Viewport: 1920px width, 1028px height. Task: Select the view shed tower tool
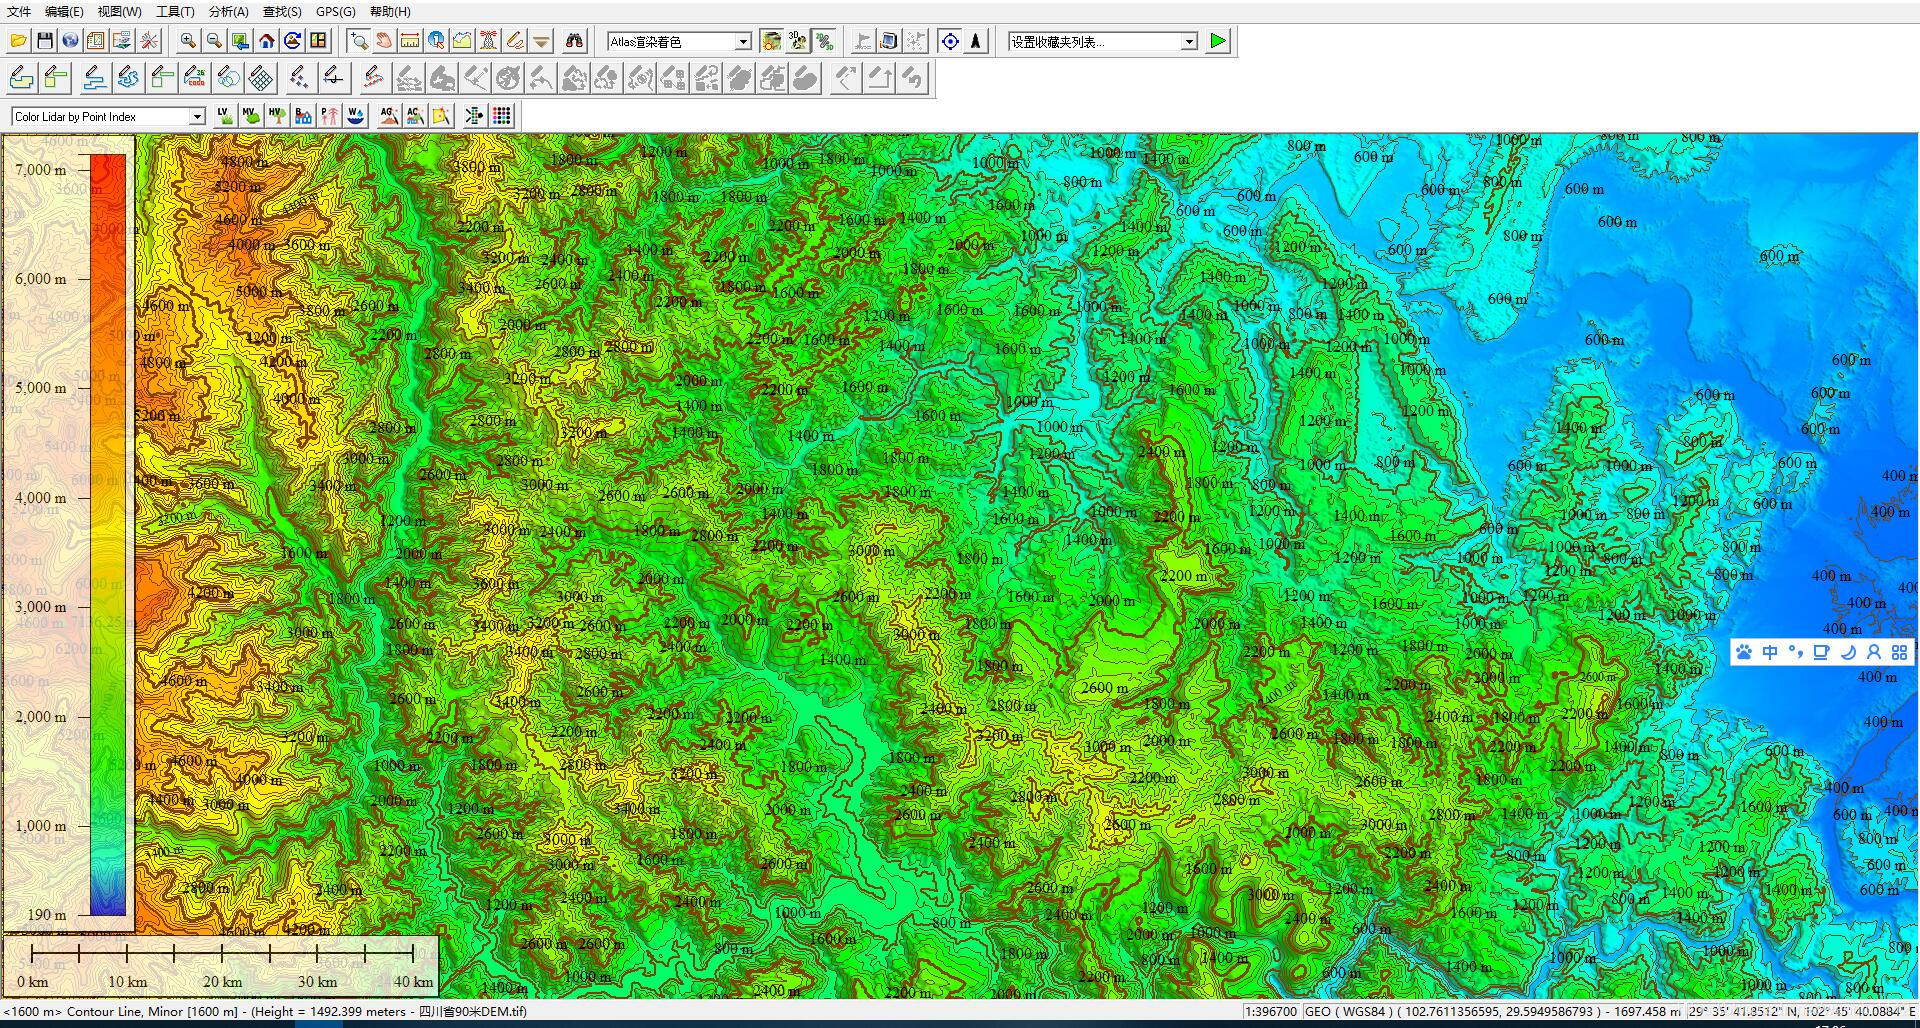point(488,41)
